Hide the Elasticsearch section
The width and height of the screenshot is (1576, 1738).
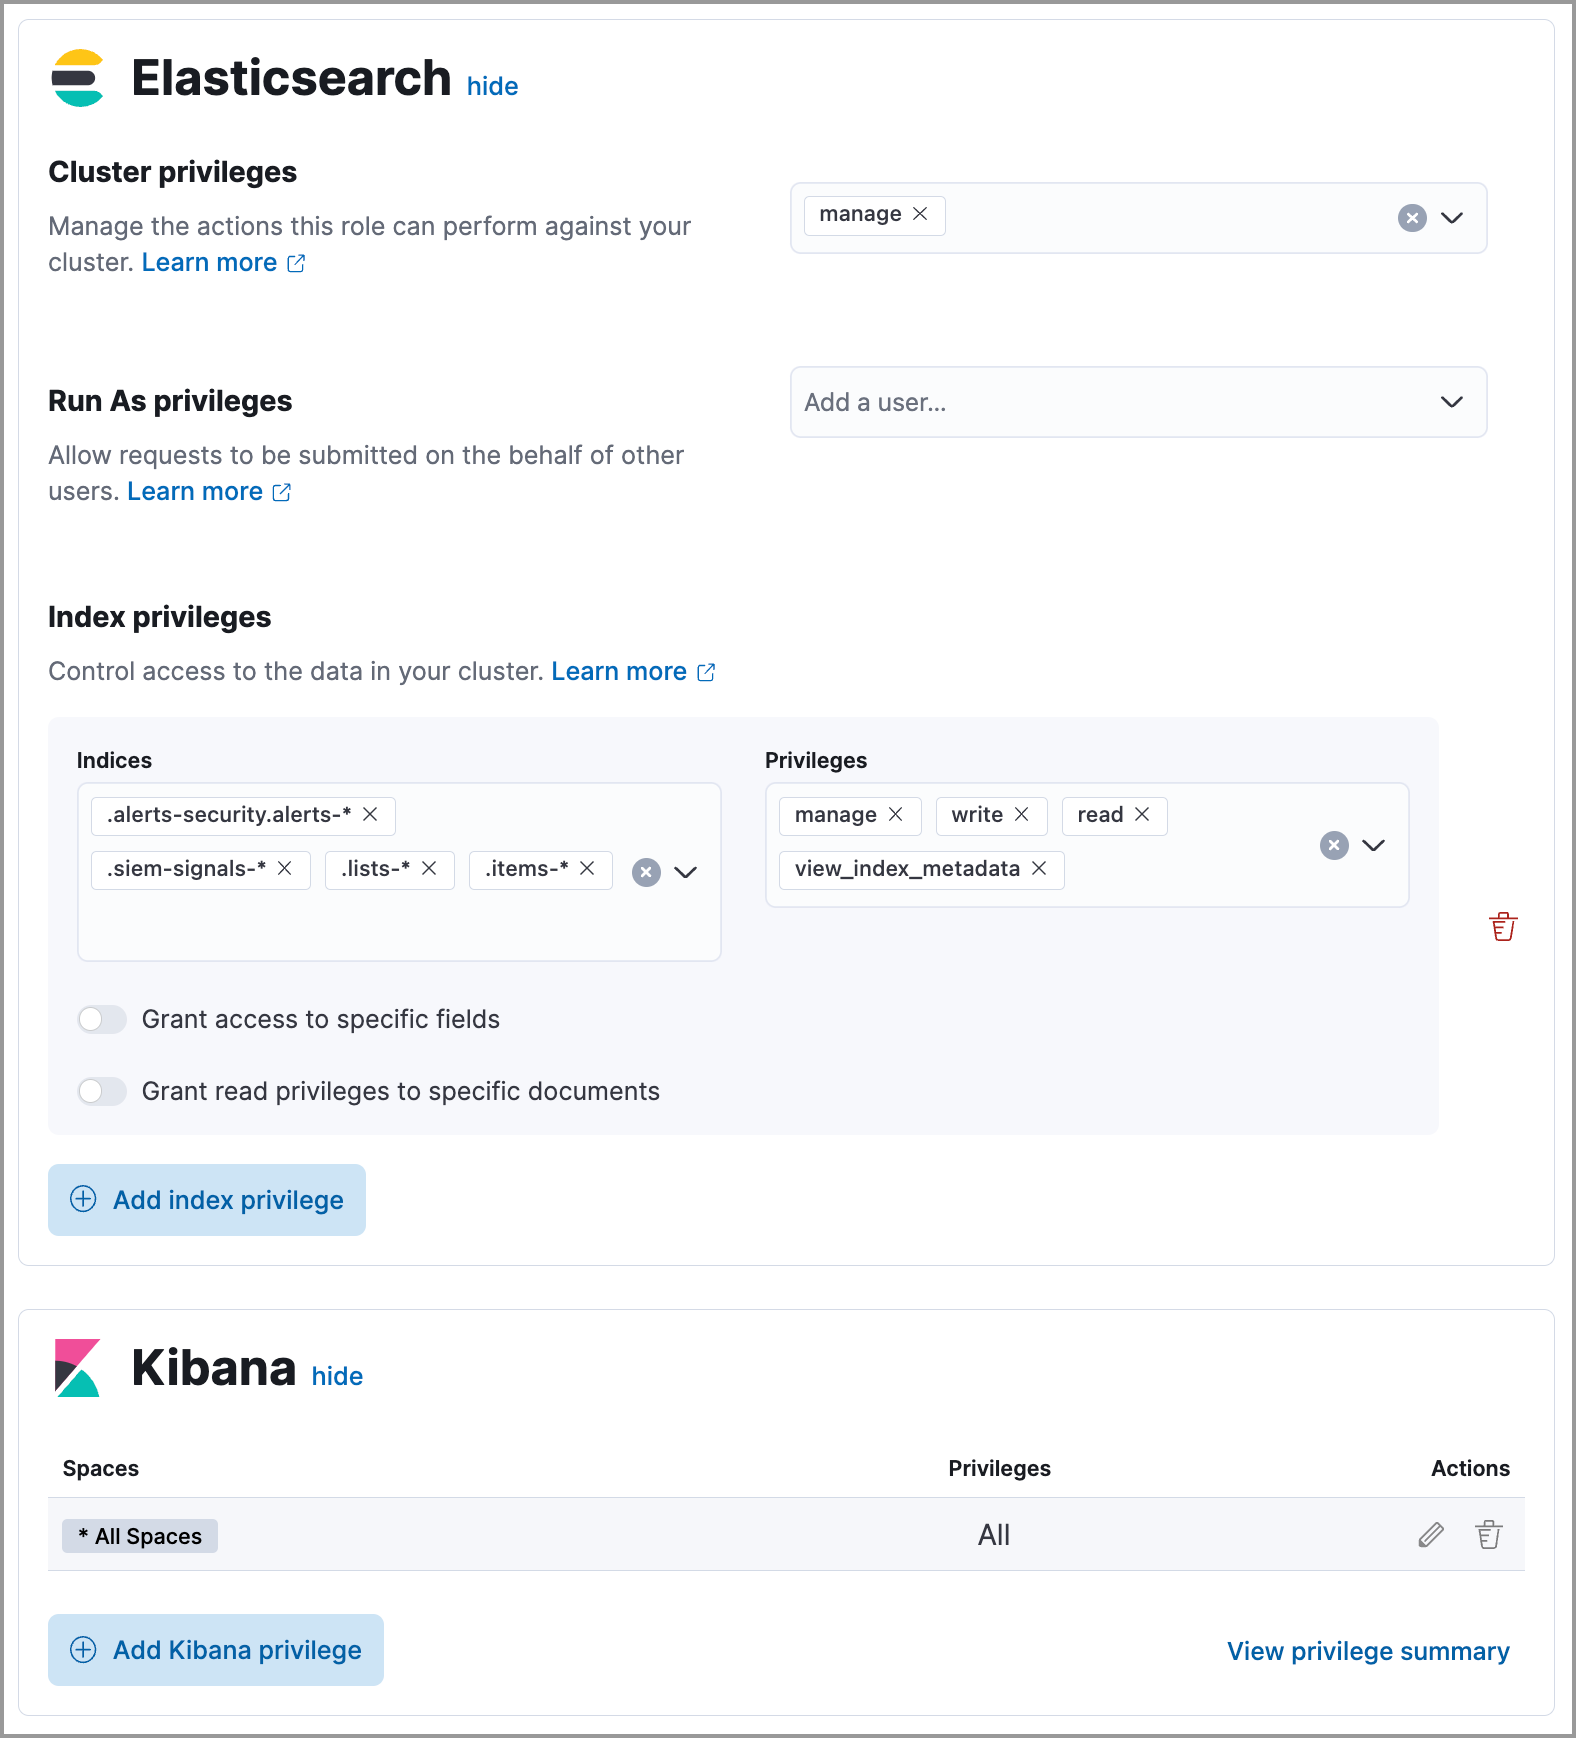pos(492,87)
